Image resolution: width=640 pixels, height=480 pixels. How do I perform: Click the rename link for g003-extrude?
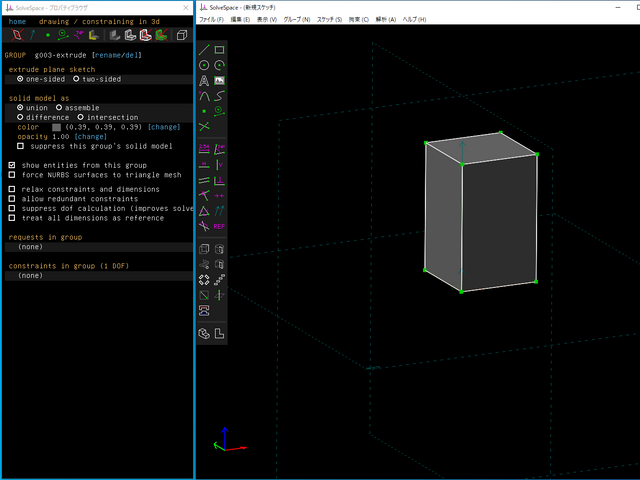click(108, 55)
